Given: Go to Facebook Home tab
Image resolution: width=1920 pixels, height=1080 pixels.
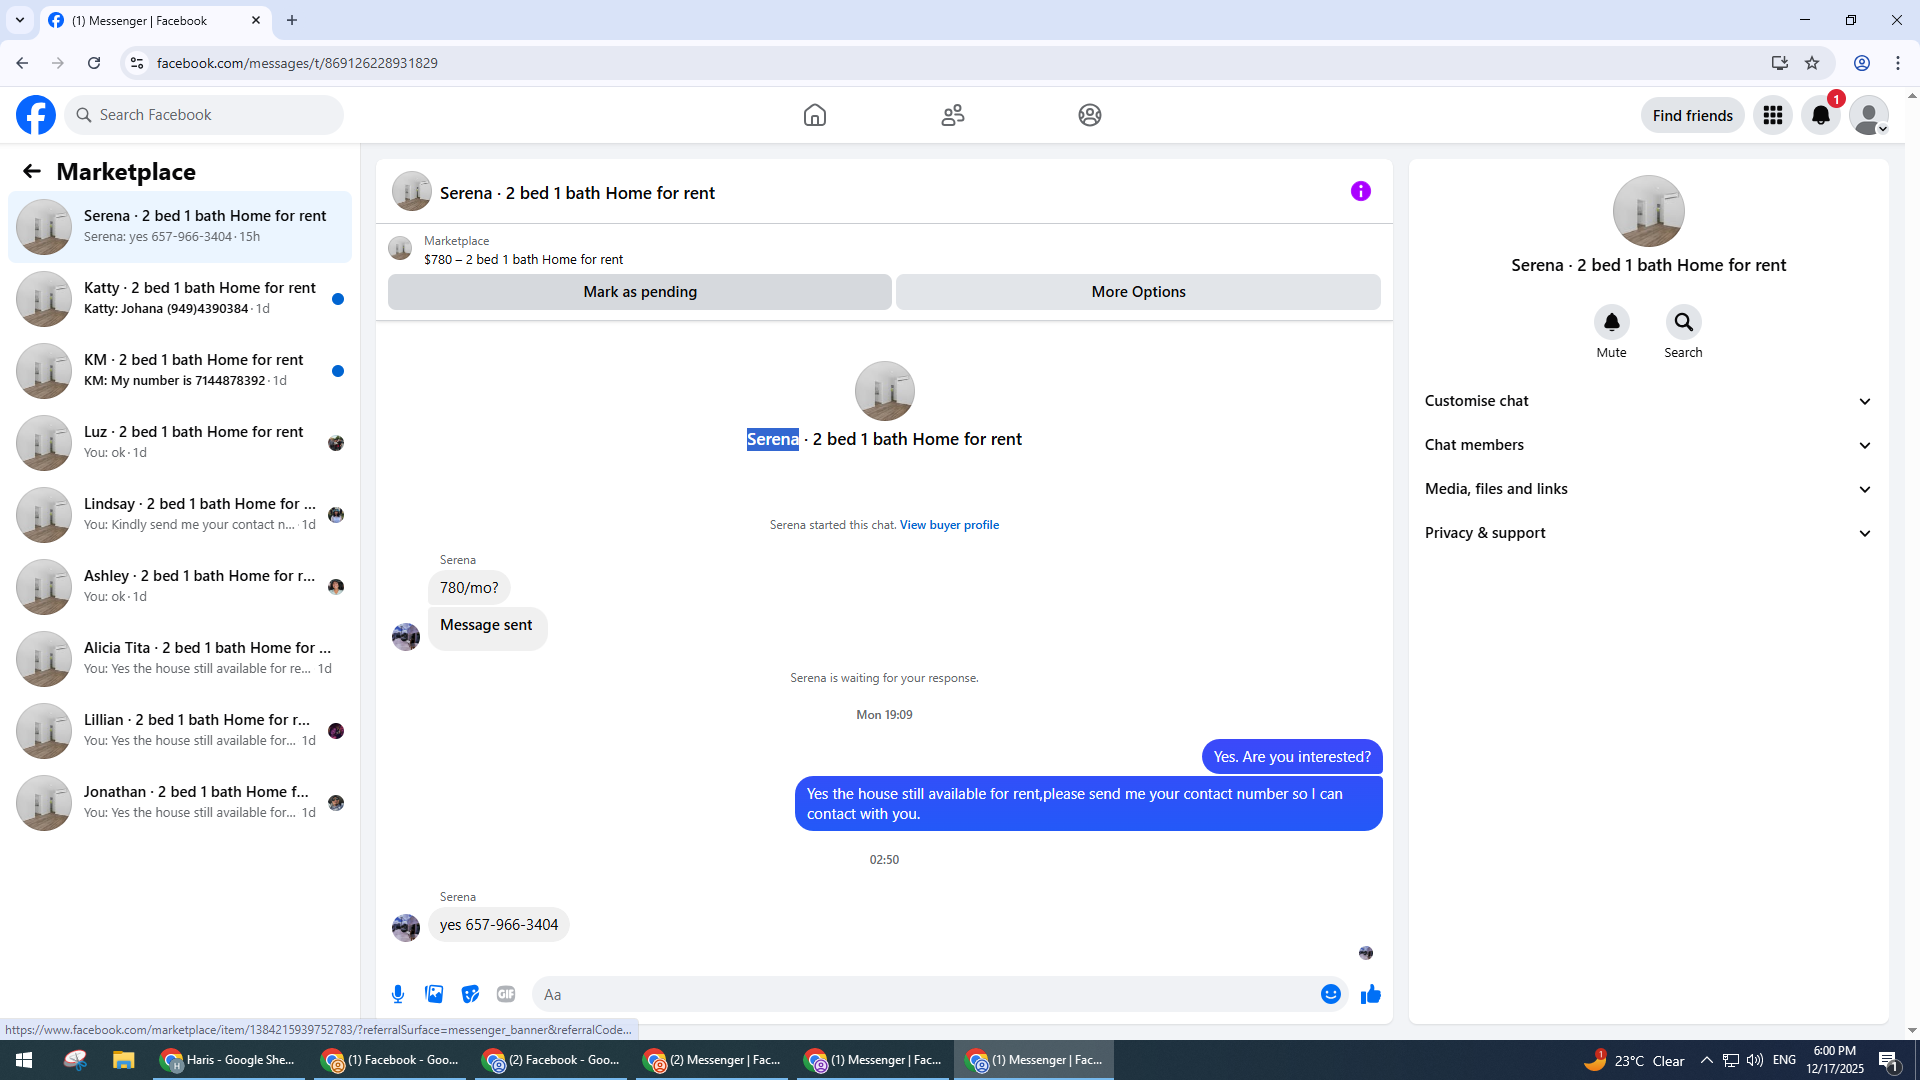Looking at the screenshot, I should pyautogui.click(x=814, y=115).
